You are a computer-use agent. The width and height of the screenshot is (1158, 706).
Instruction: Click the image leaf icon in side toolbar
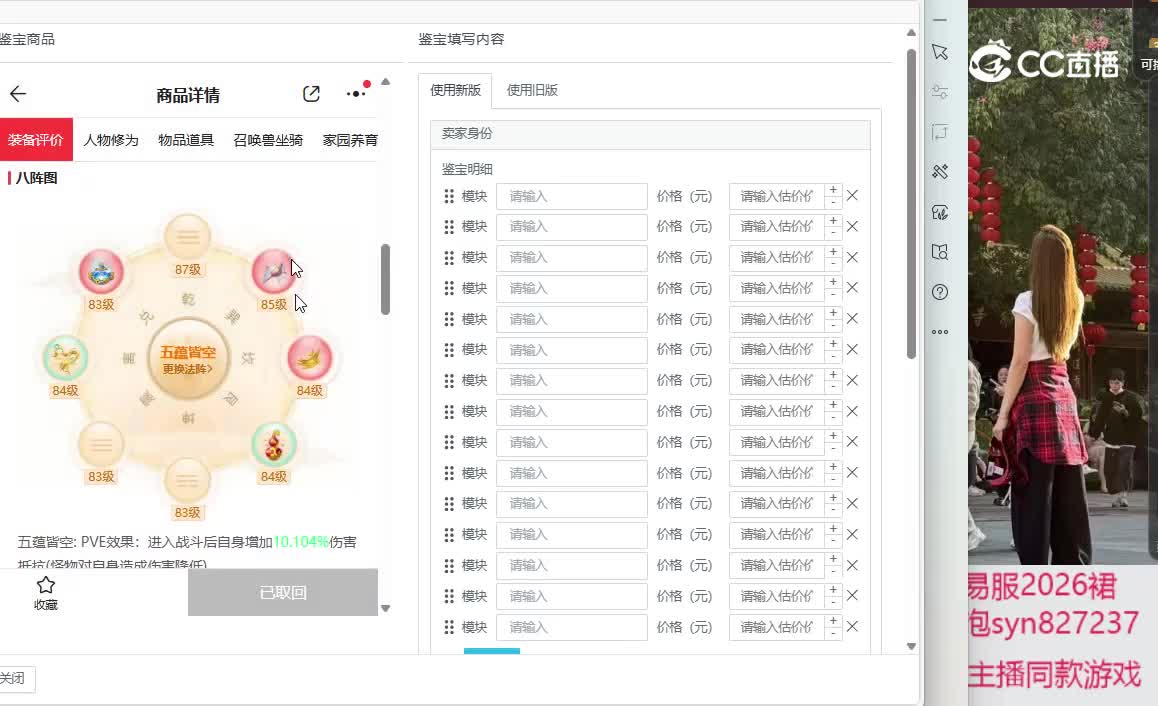pos(939,213)
